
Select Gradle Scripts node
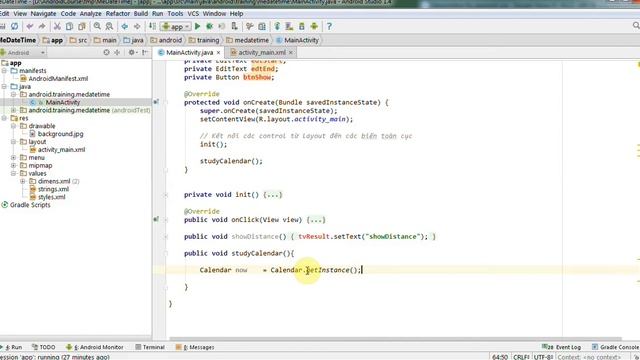click(26, 205)
